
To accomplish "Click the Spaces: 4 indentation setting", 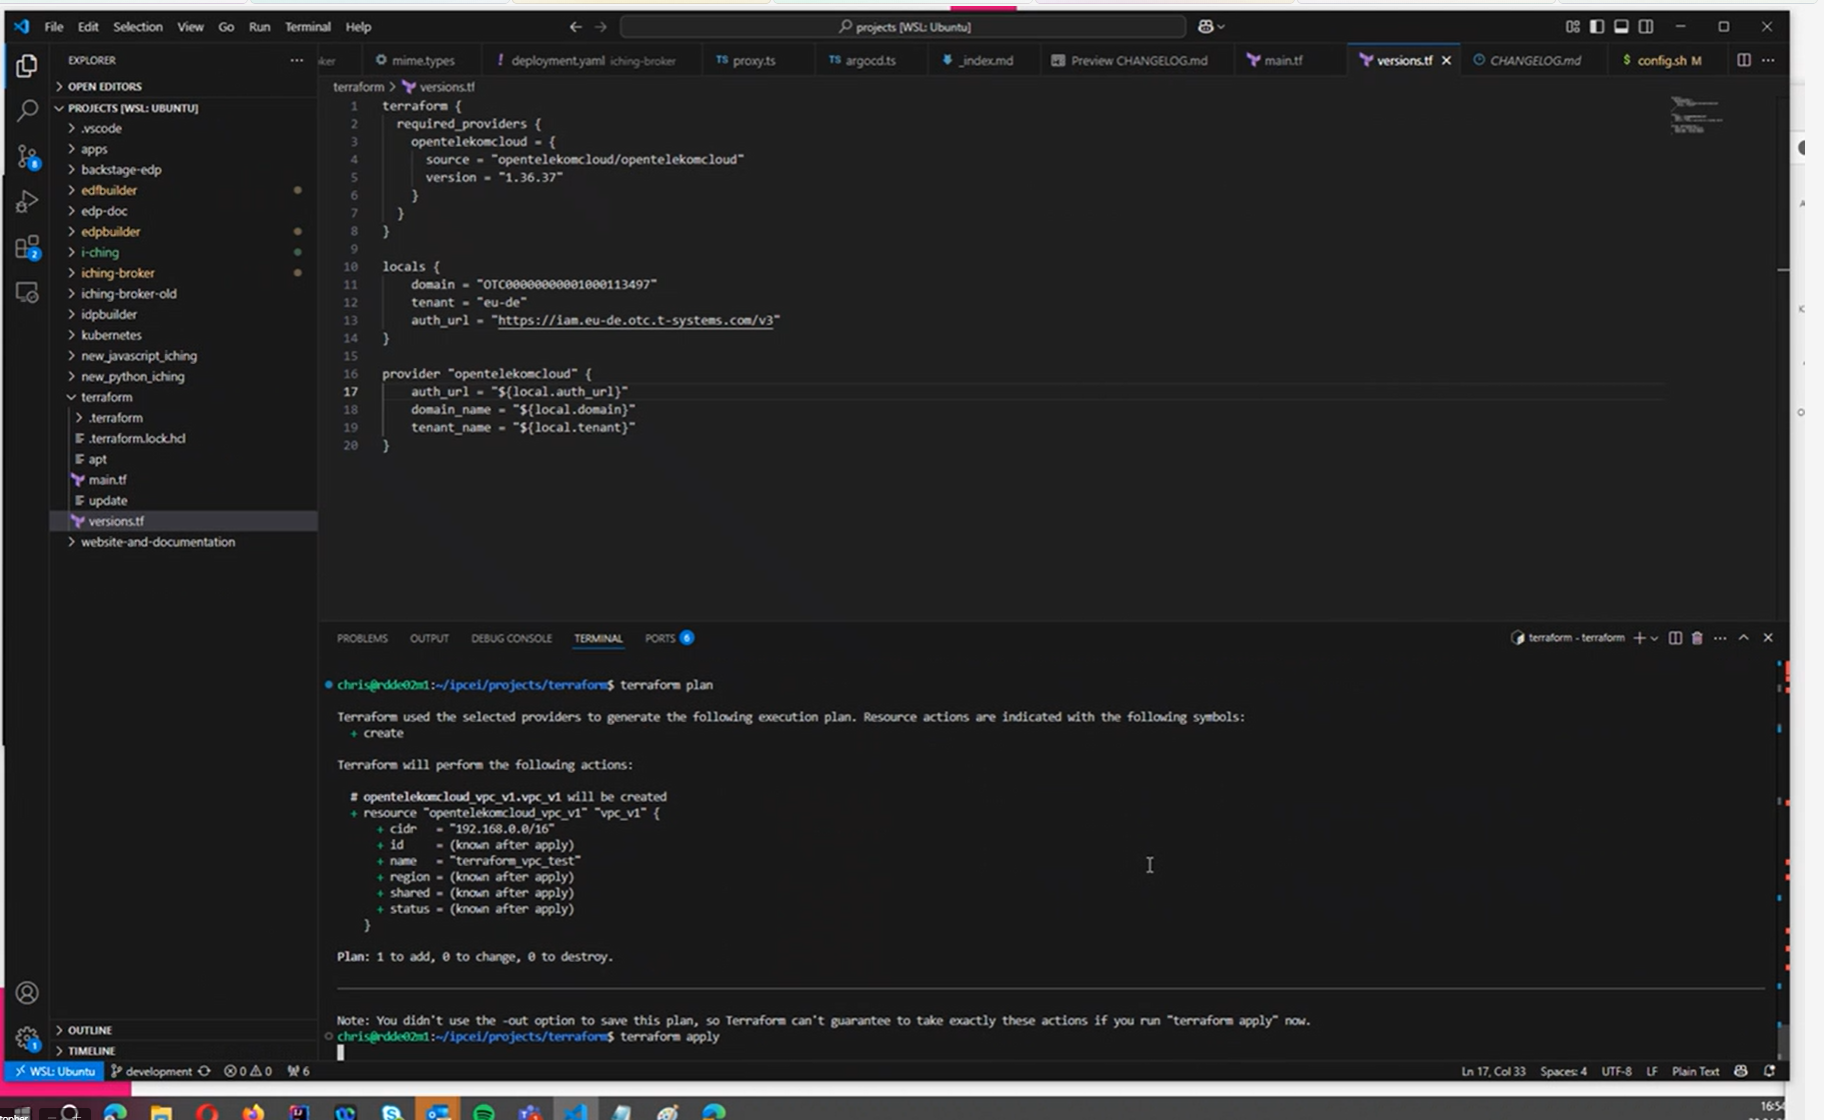I will (1563, 1071).
